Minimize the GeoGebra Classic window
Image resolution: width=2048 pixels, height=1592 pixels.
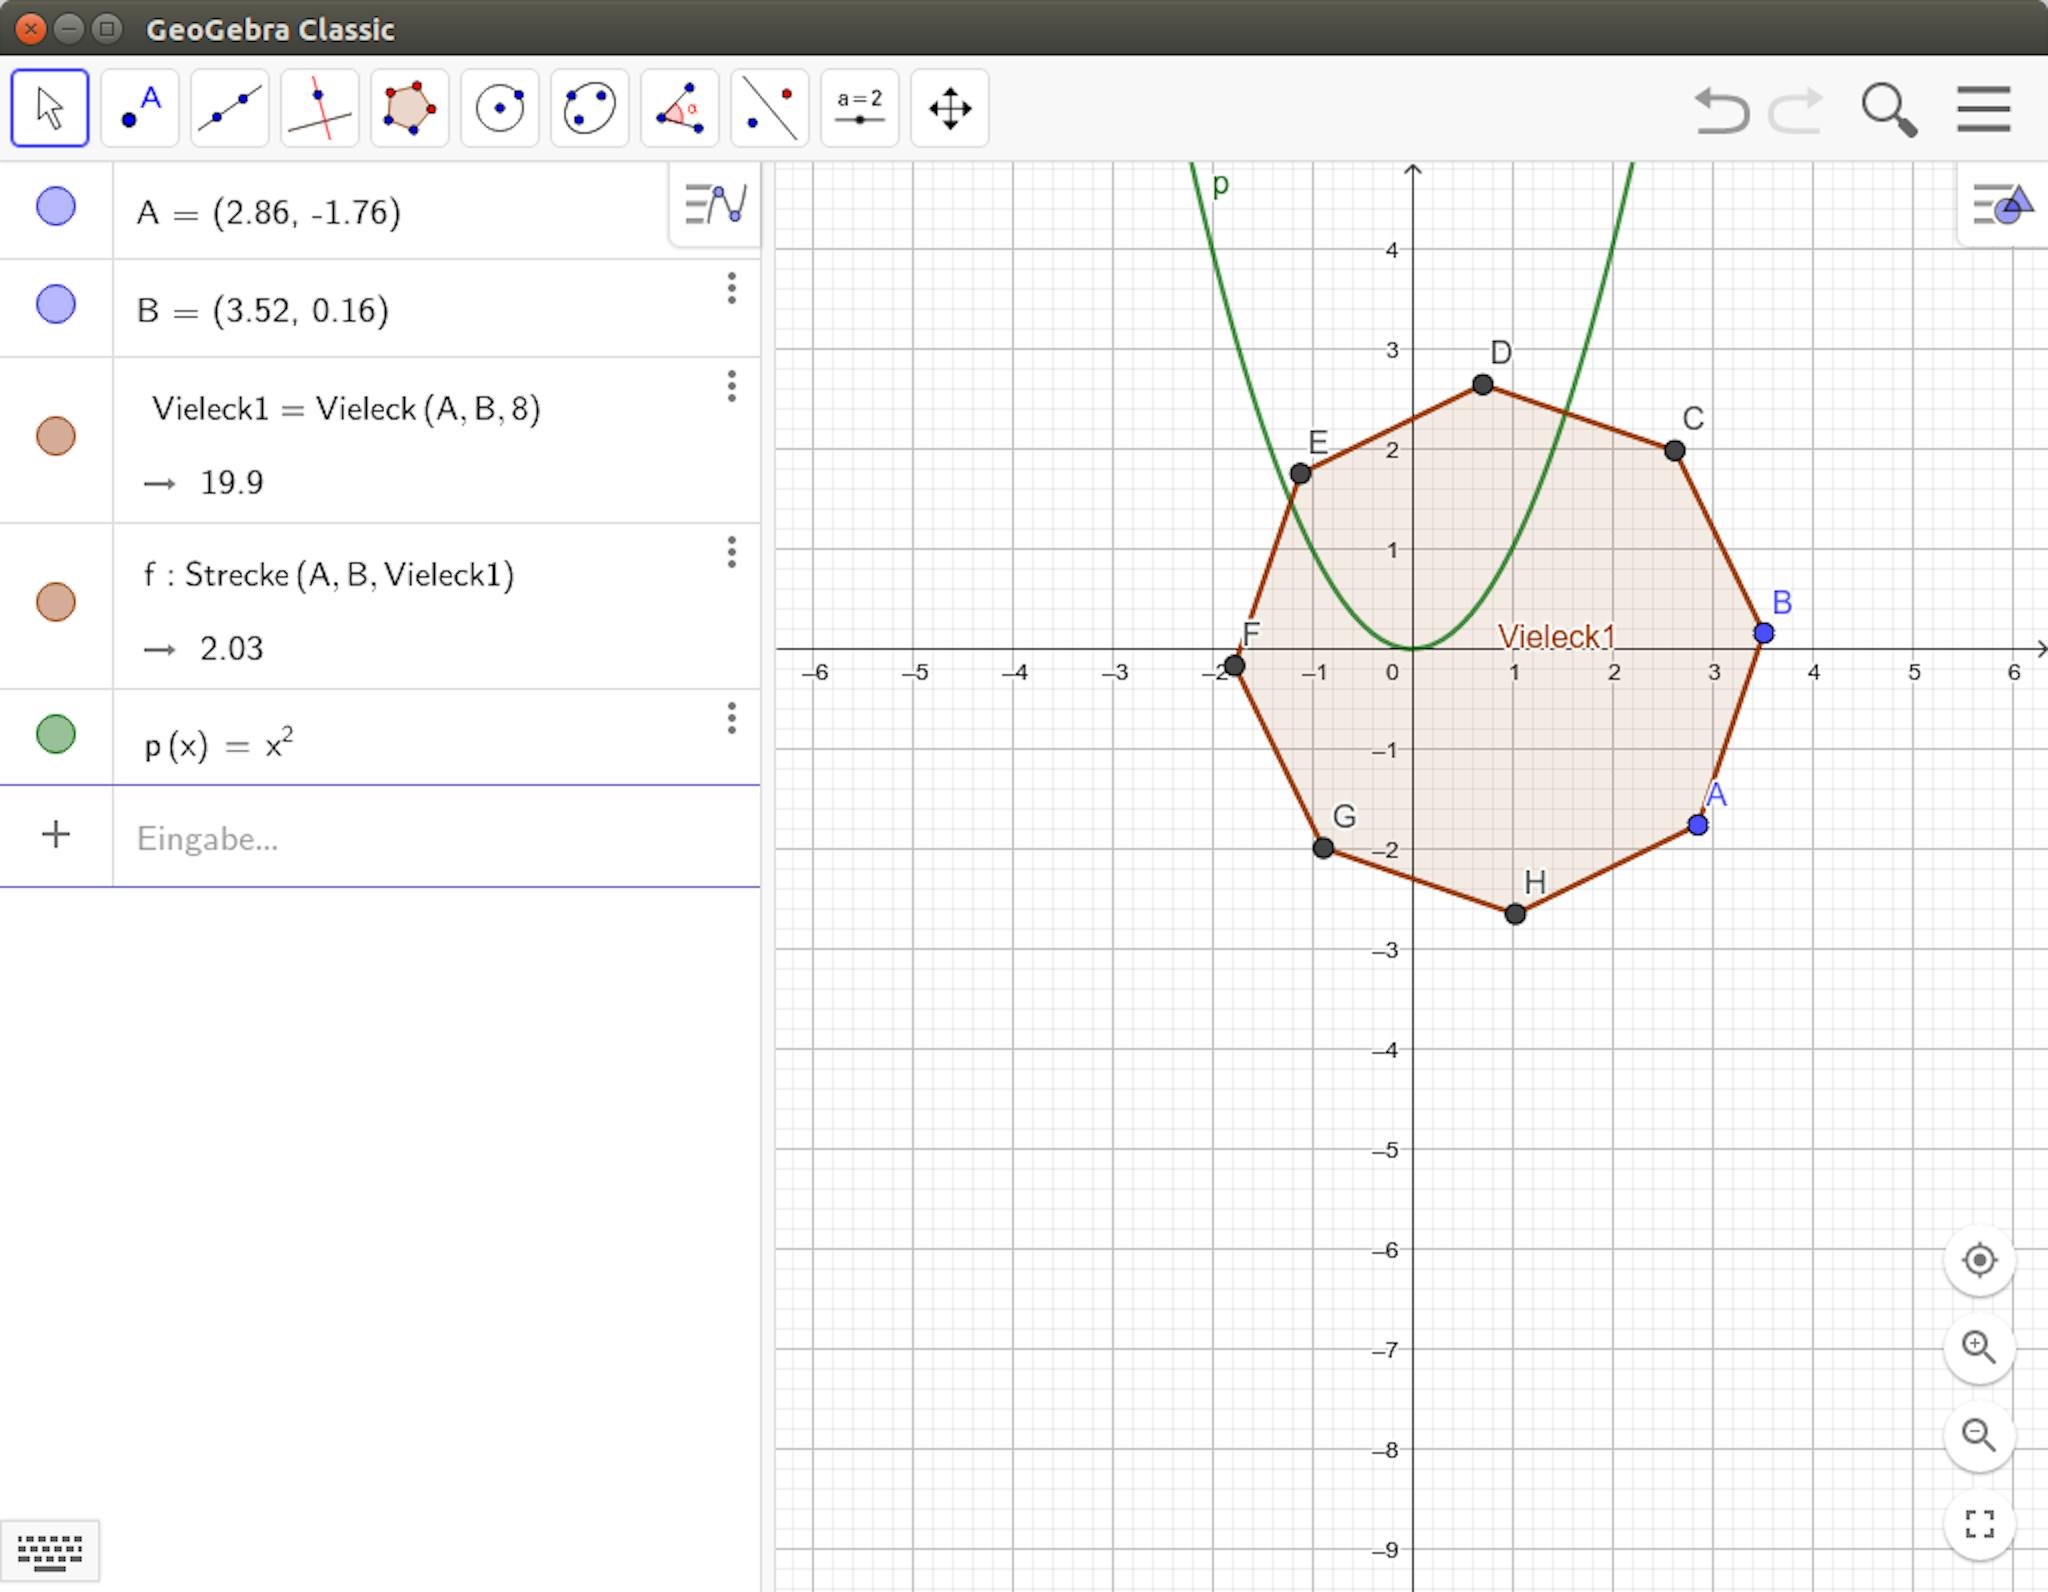coord(69,29)
